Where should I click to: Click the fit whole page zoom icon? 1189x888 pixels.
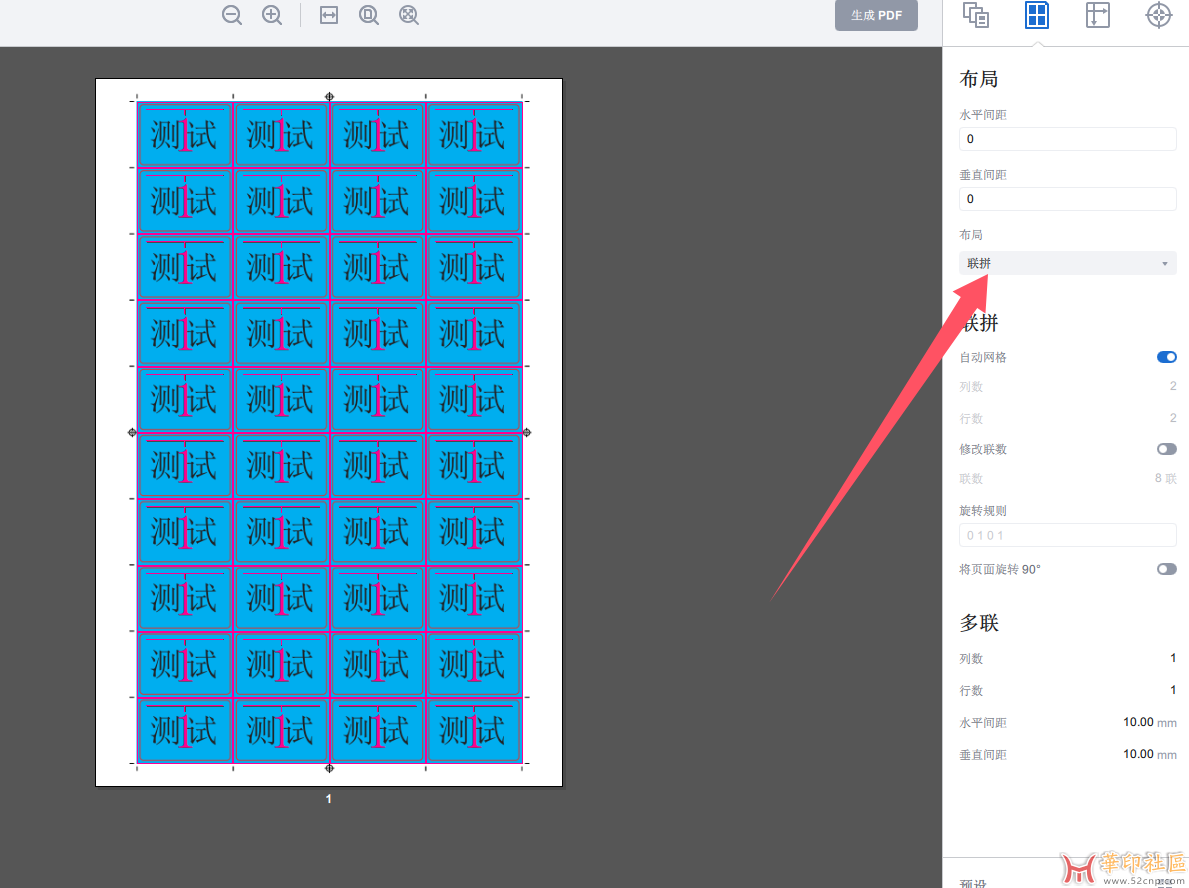click(409, 15)
